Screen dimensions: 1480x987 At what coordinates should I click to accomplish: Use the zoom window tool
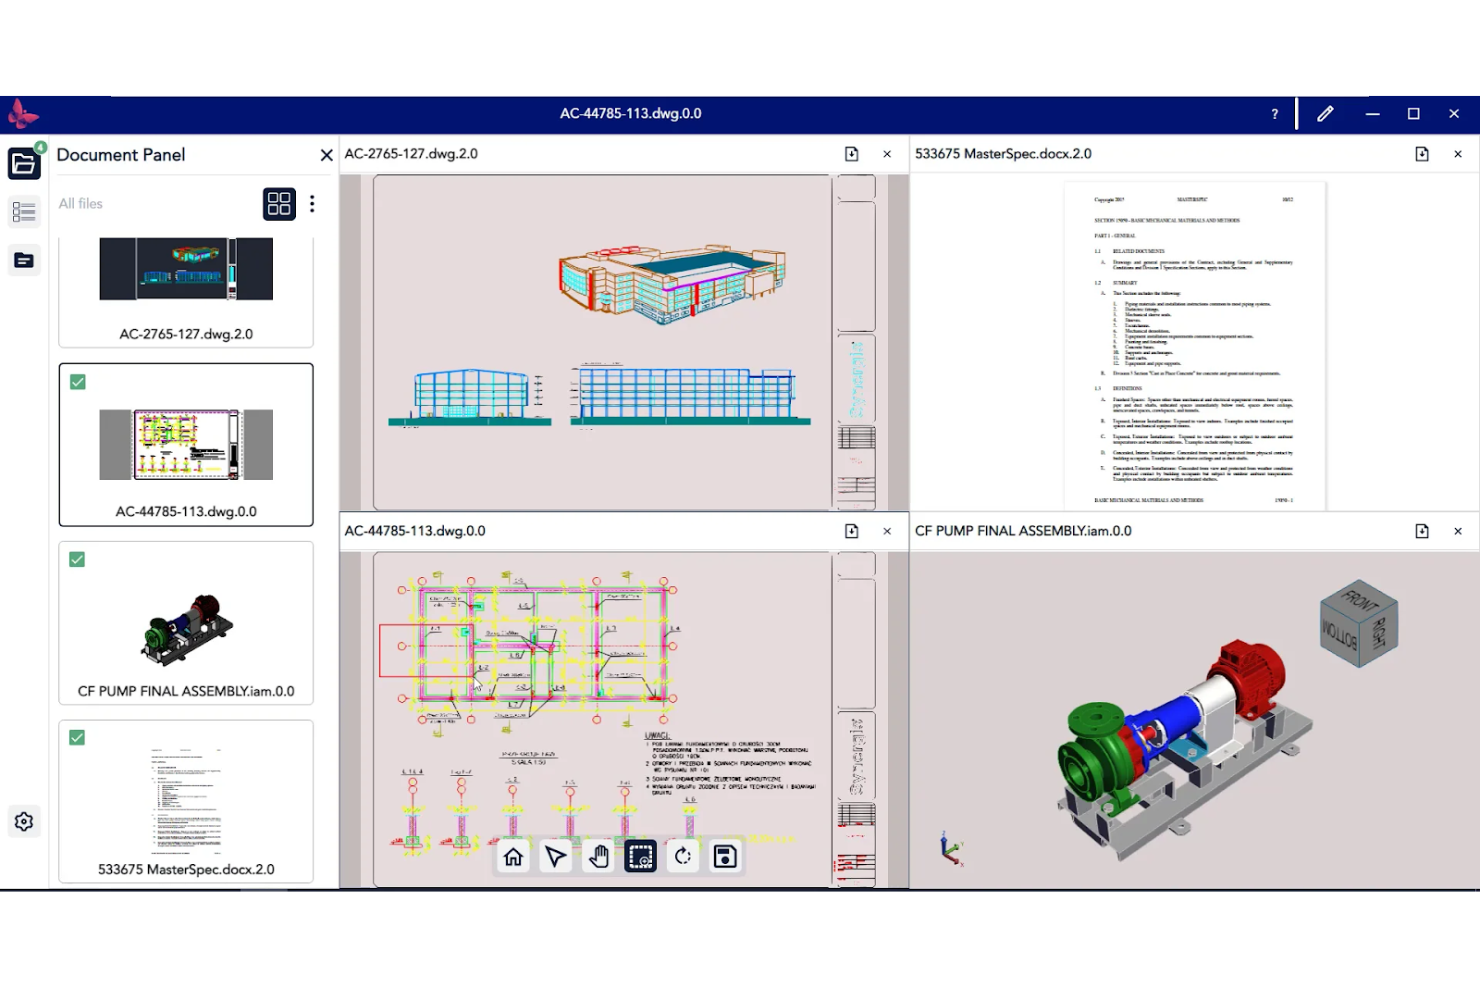tap(640, 856)
